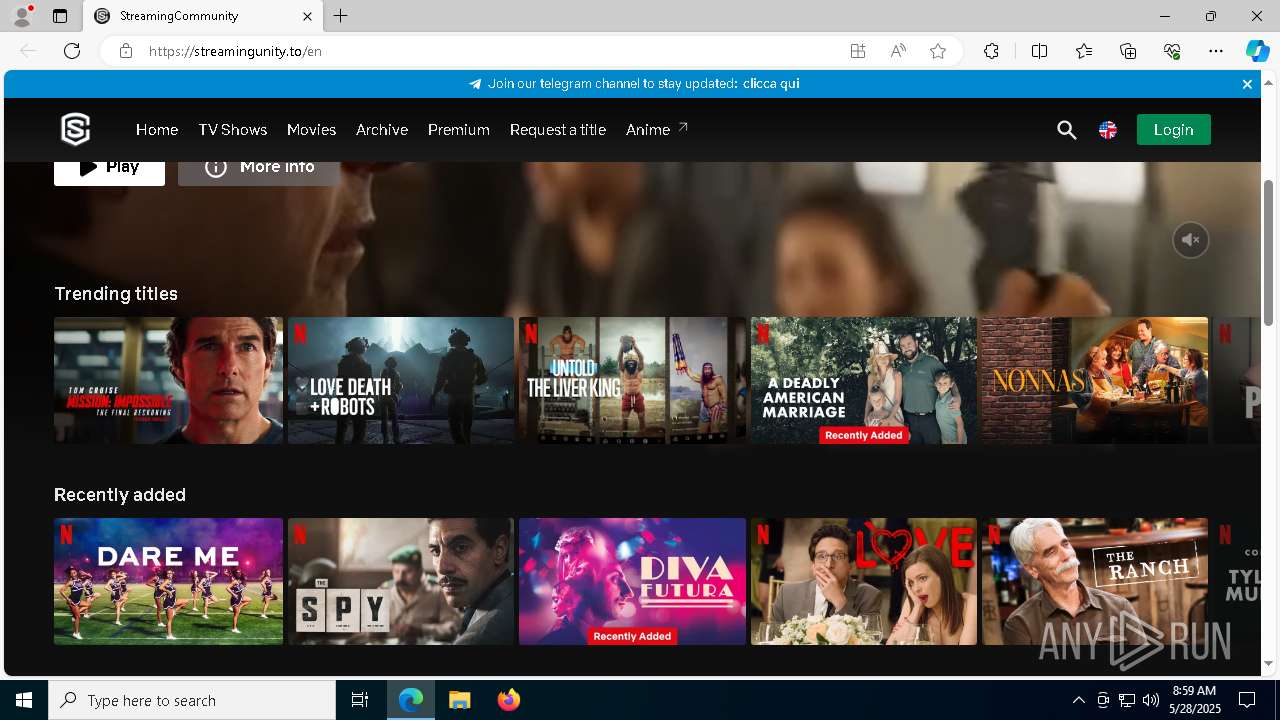Viewport: 1280px width, 720px height.
Task: Open Request a title page
Action: pos(558,130)
